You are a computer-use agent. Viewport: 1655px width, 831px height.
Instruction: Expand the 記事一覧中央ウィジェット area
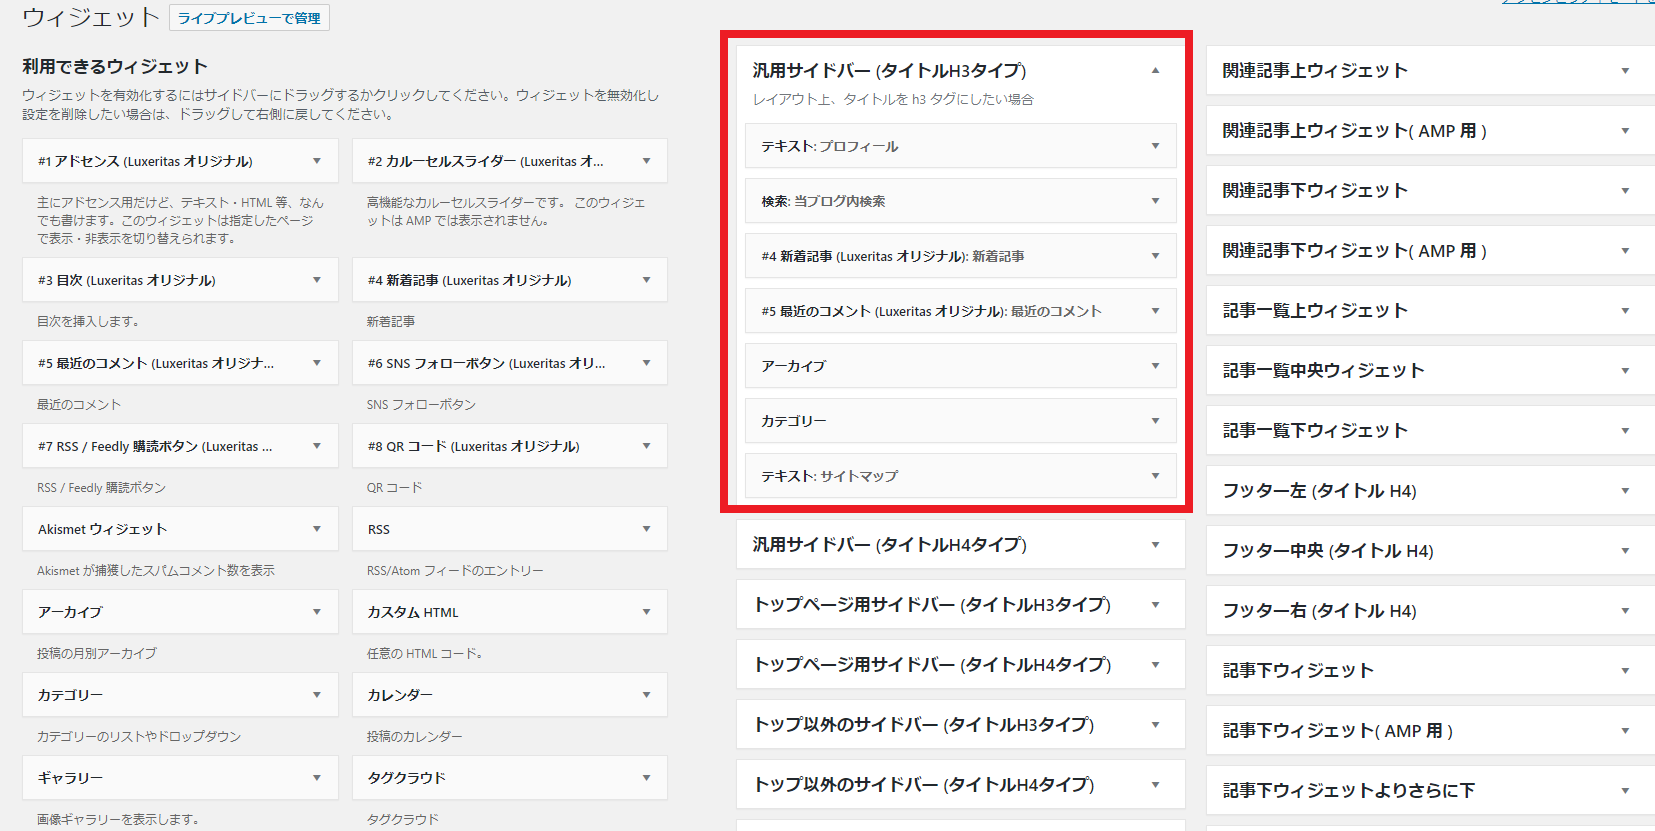click(1625, 371)
